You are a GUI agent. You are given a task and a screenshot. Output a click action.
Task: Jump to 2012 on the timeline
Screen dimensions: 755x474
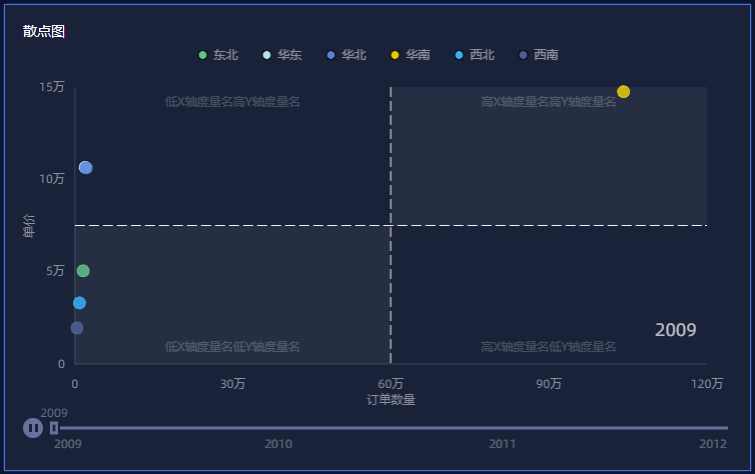click(713, 444)
